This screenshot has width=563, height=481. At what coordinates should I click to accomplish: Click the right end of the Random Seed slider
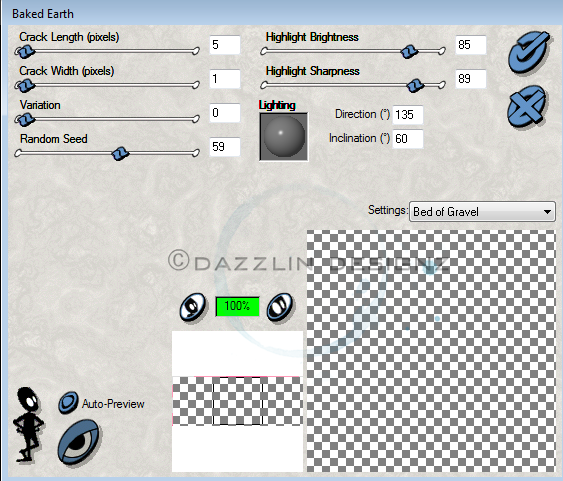196,153
